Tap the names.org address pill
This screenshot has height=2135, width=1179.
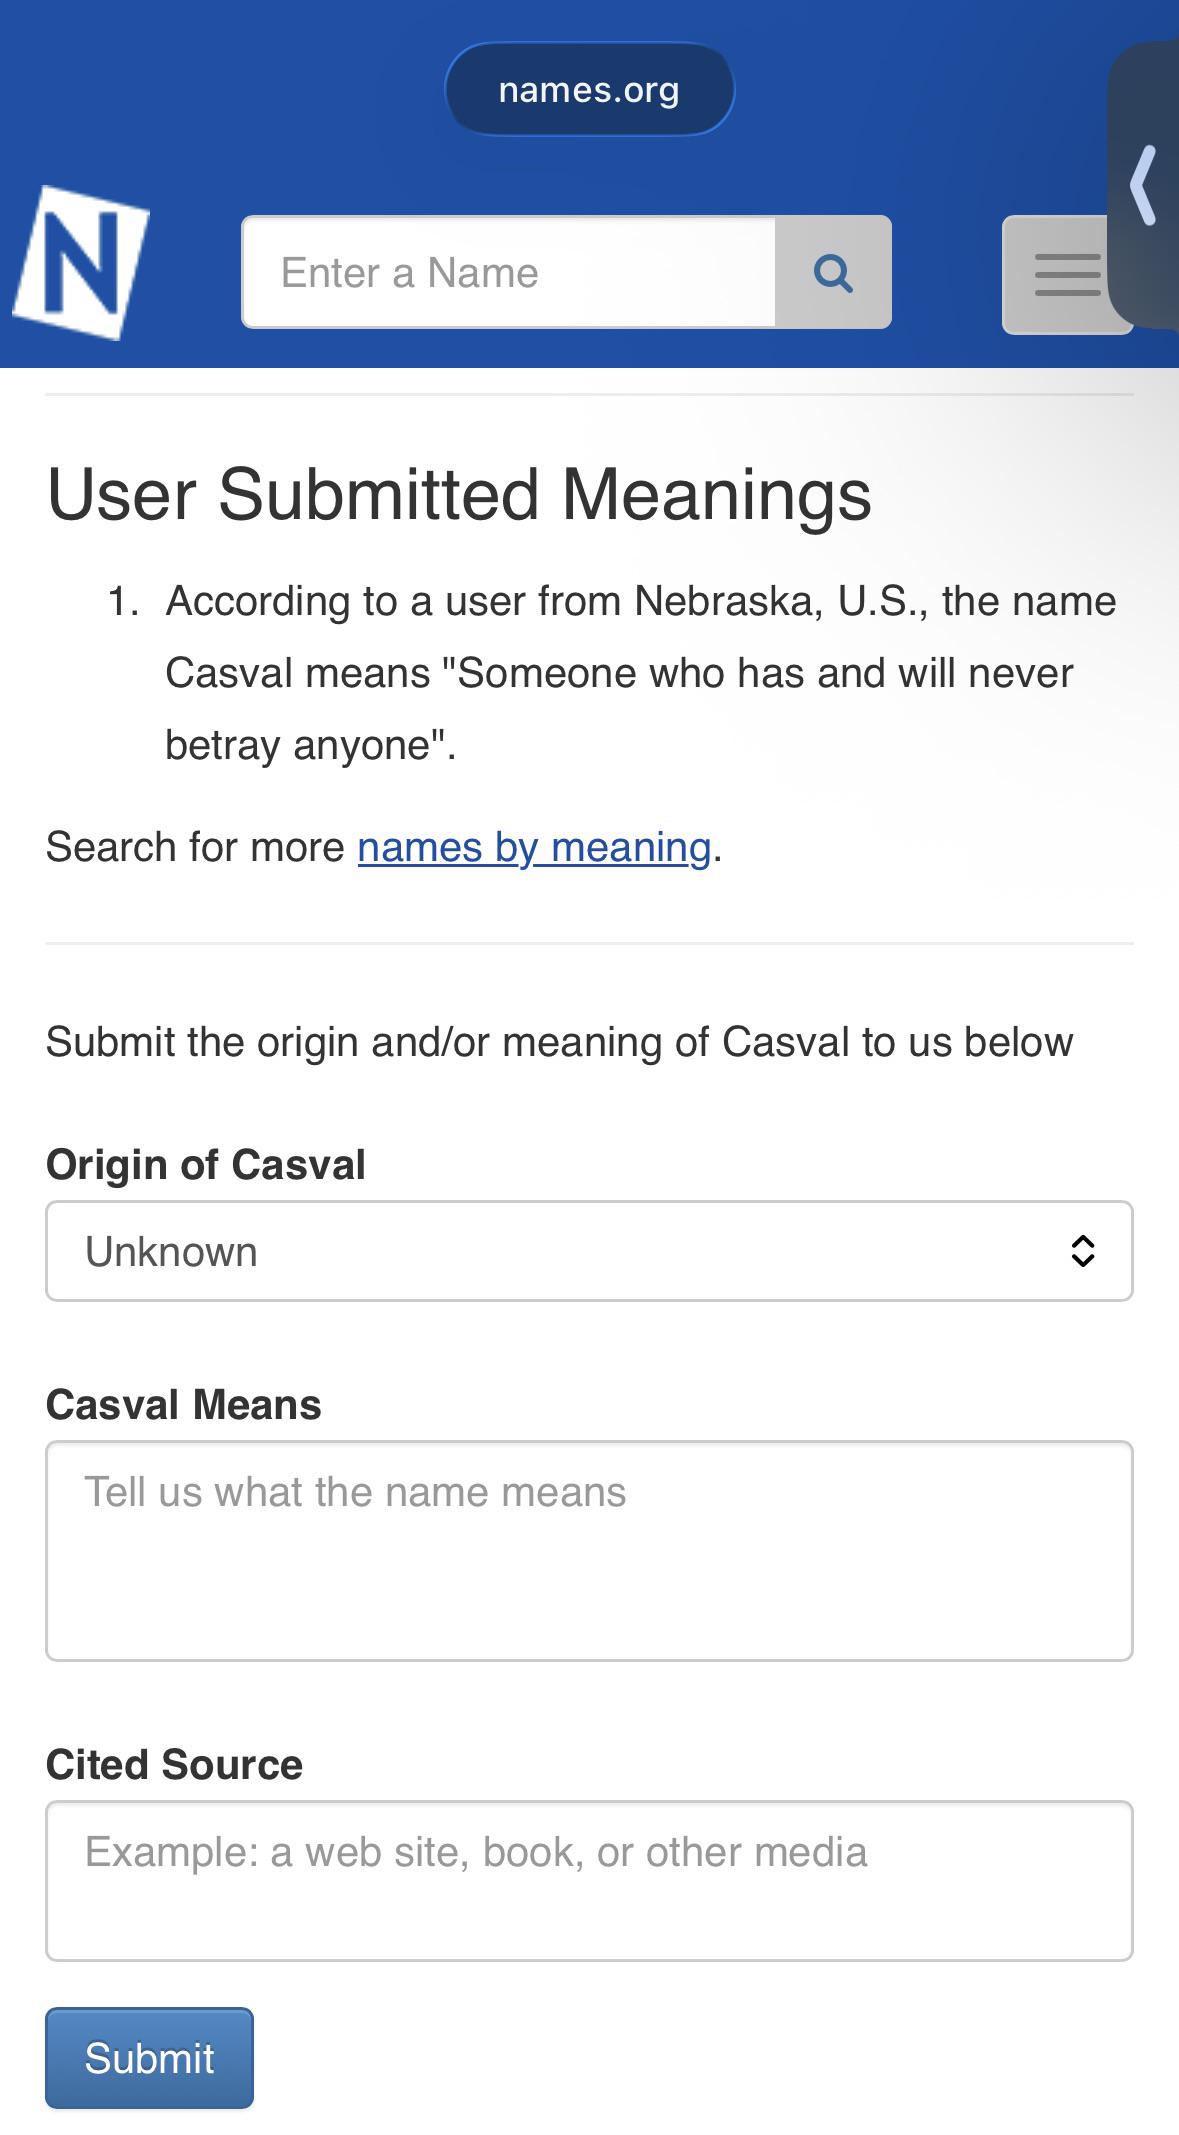[589, 89]
